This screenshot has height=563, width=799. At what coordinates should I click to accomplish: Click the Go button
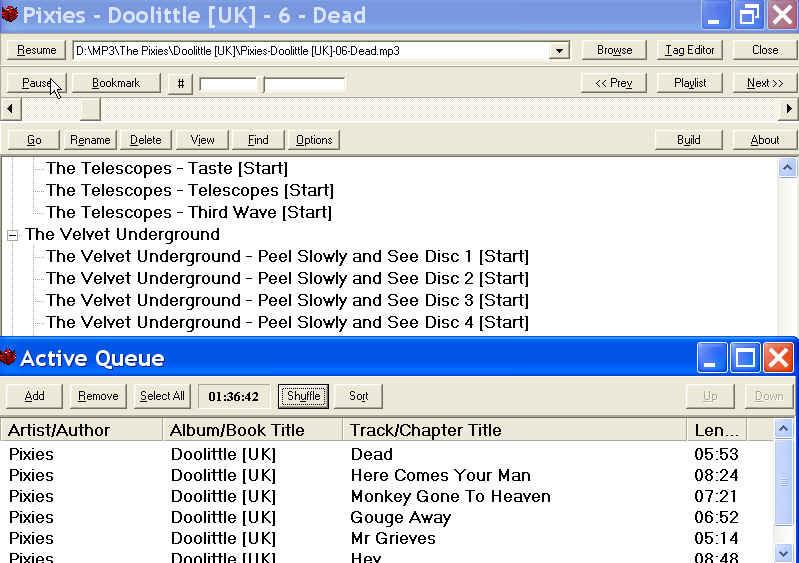34,140
